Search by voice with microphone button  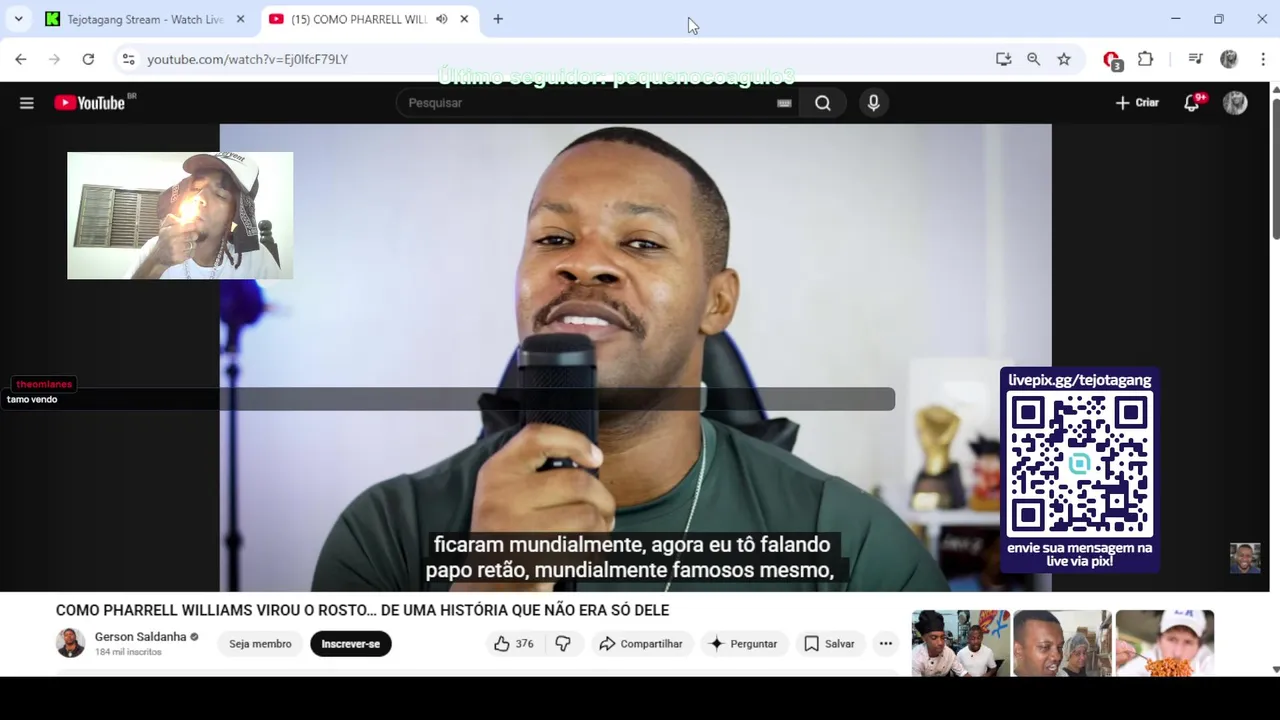coord(873,103)
